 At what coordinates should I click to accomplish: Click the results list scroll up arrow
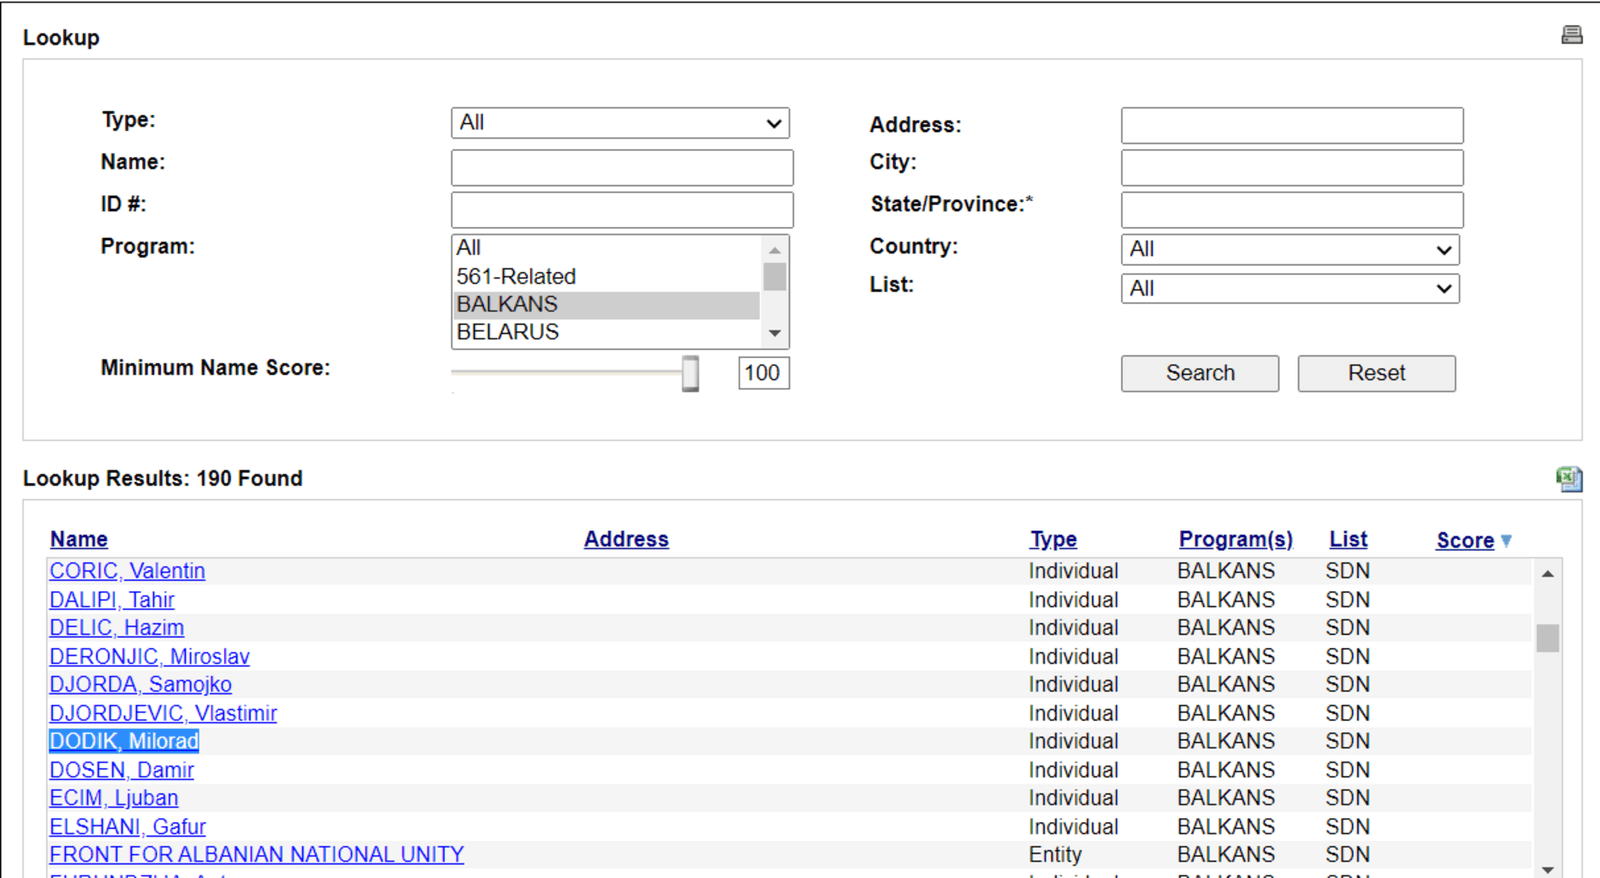pyautogui.click(x=1547, y=574)
